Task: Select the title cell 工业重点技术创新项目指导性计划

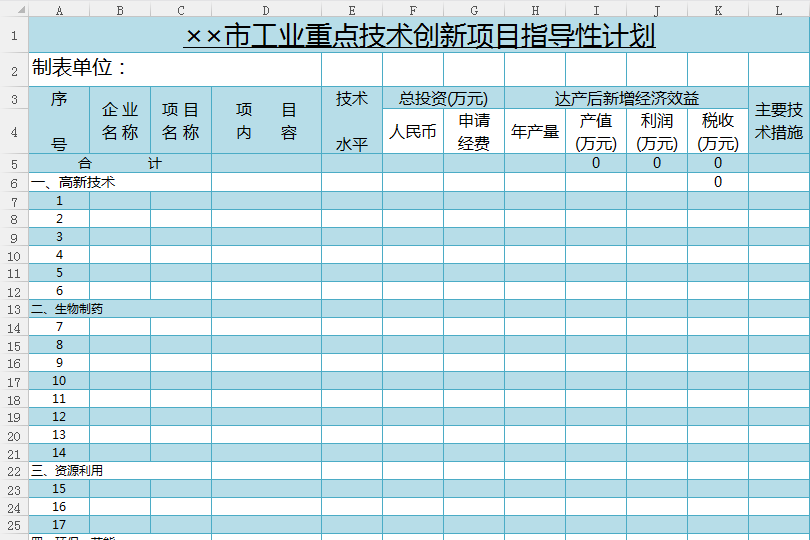Action: pos(419,37)
